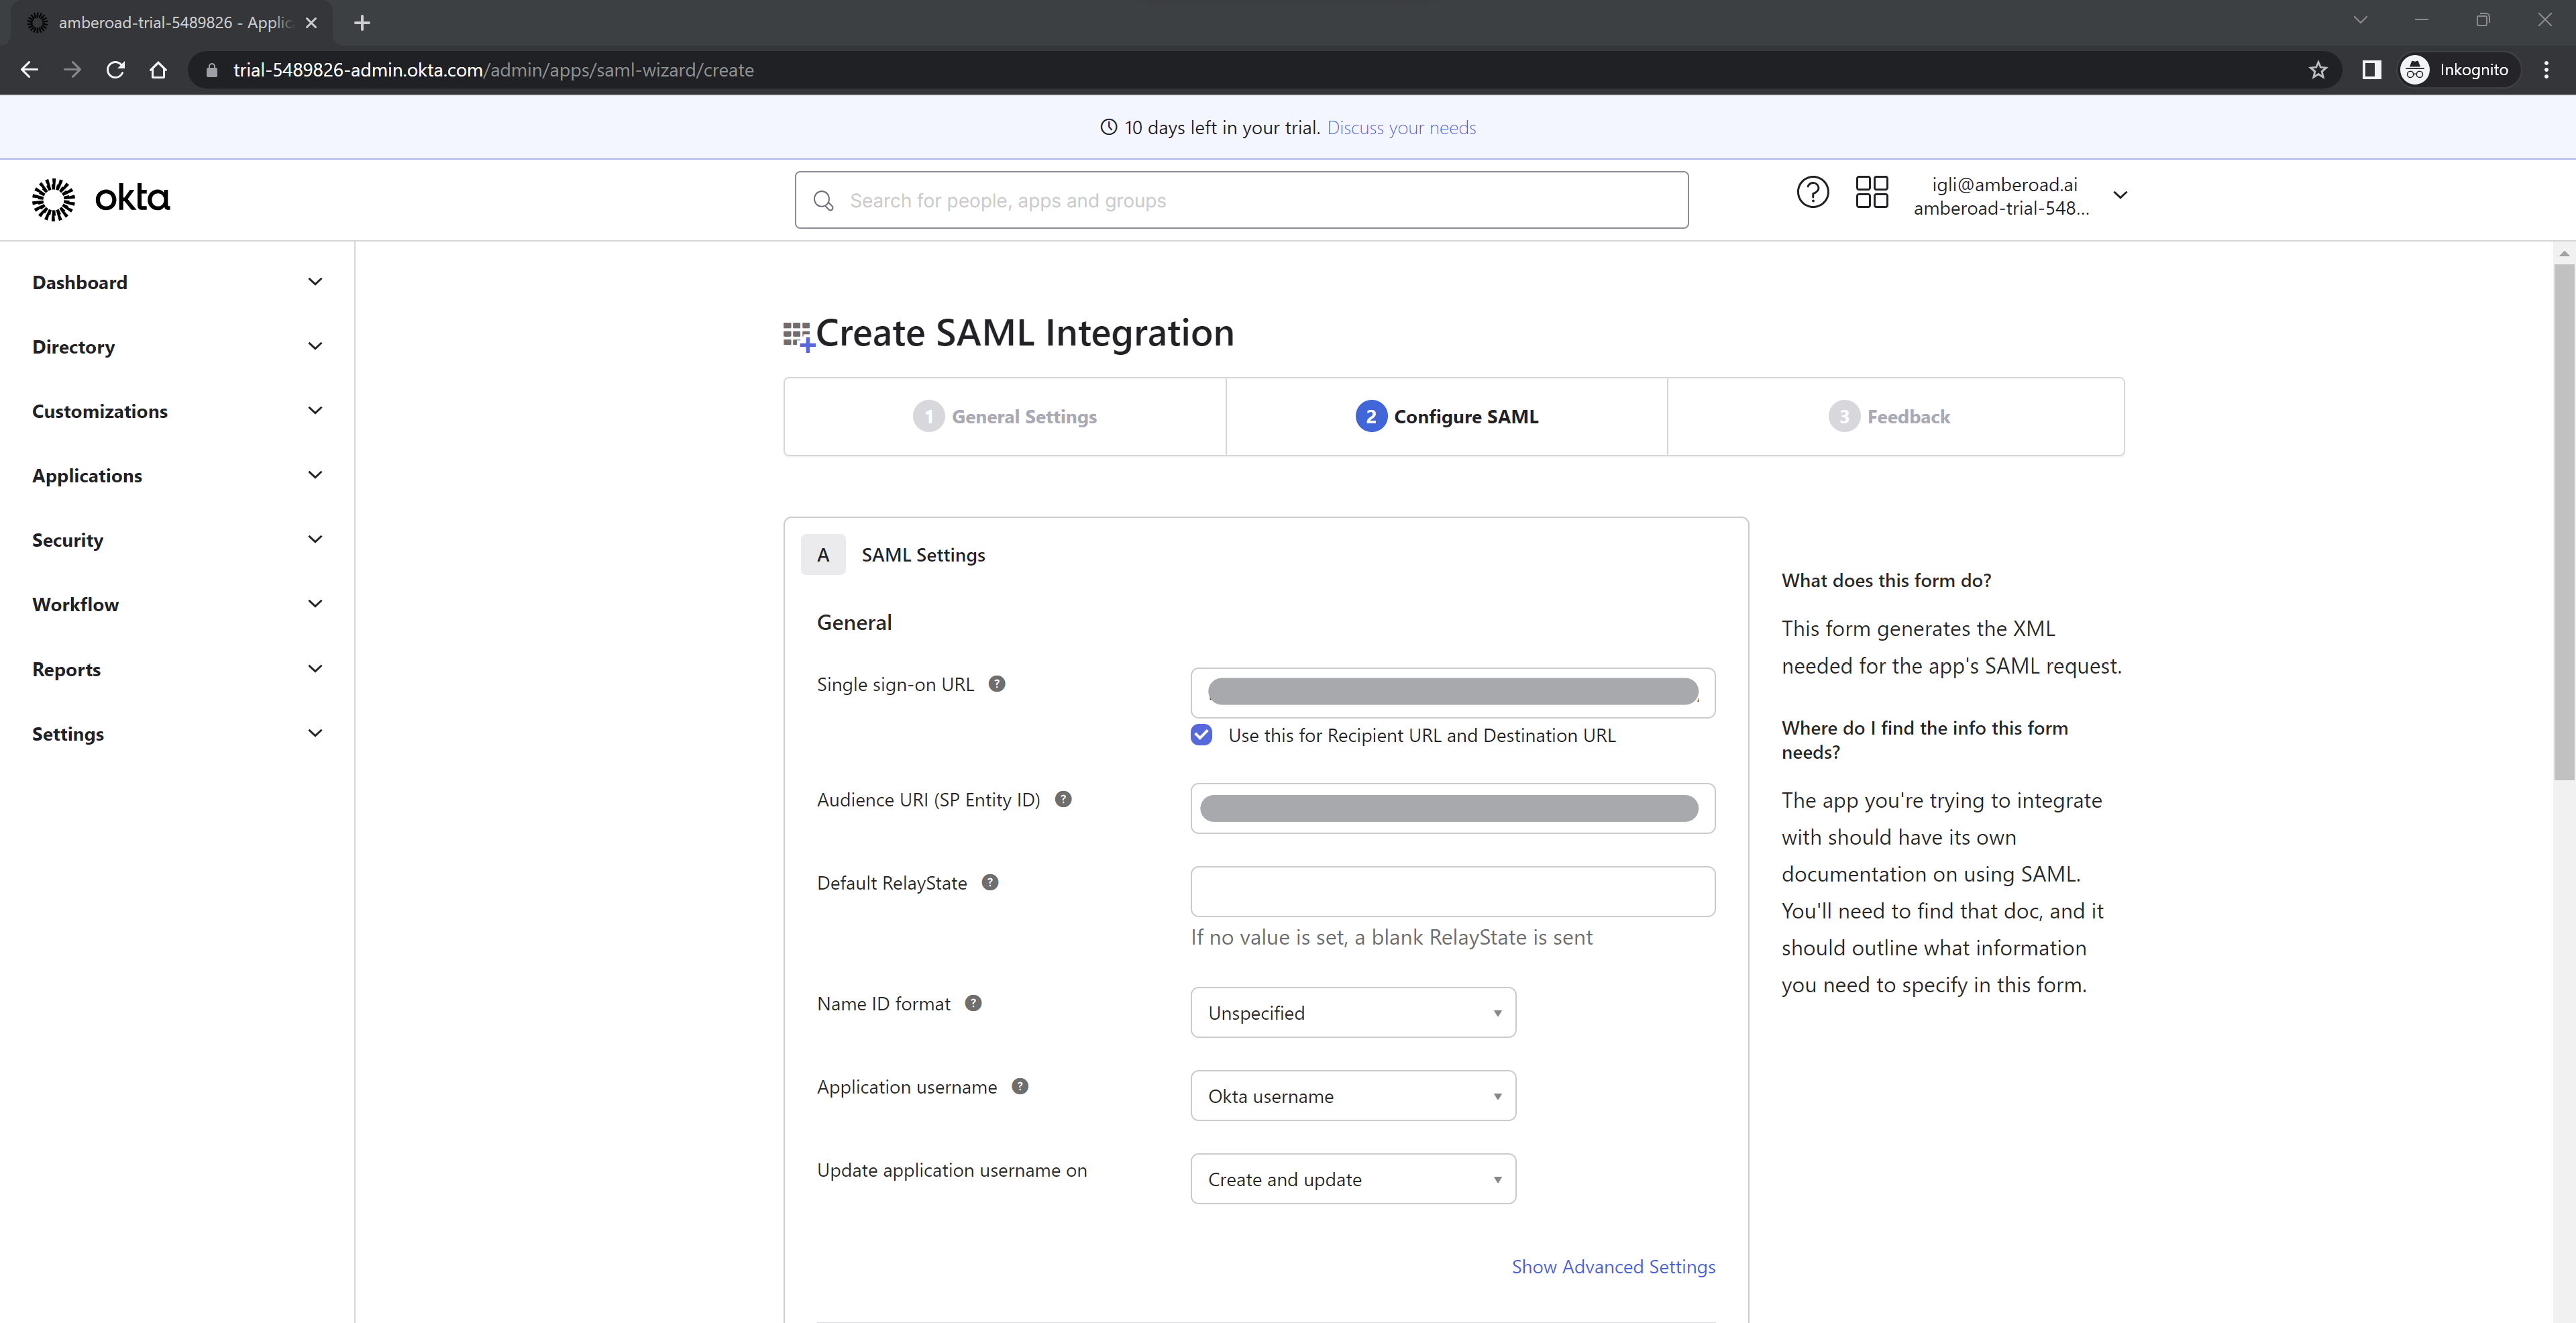Click help icon beside Name ID format
2576x1323 pixels.
(973, 1003)
